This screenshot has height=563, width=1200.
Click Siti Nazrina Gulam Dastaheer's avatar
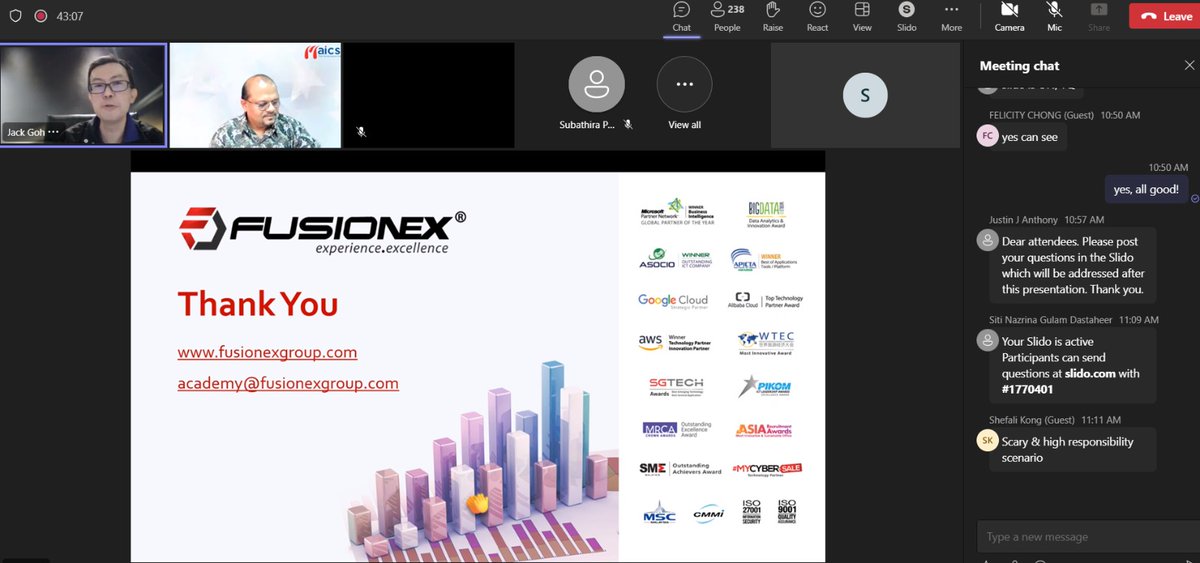click(987, 340)
